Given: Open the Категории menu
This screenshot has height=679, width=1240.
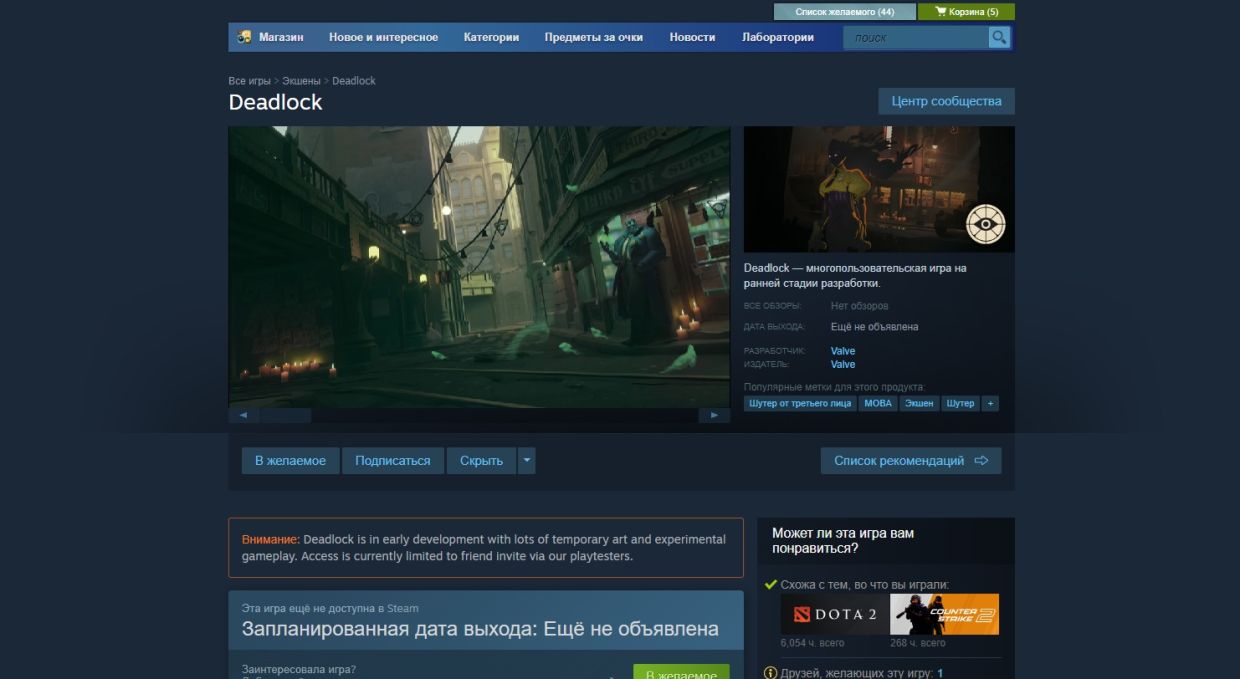Looking at the screenshot, I should pyautogui.click(x=491, y=37).
